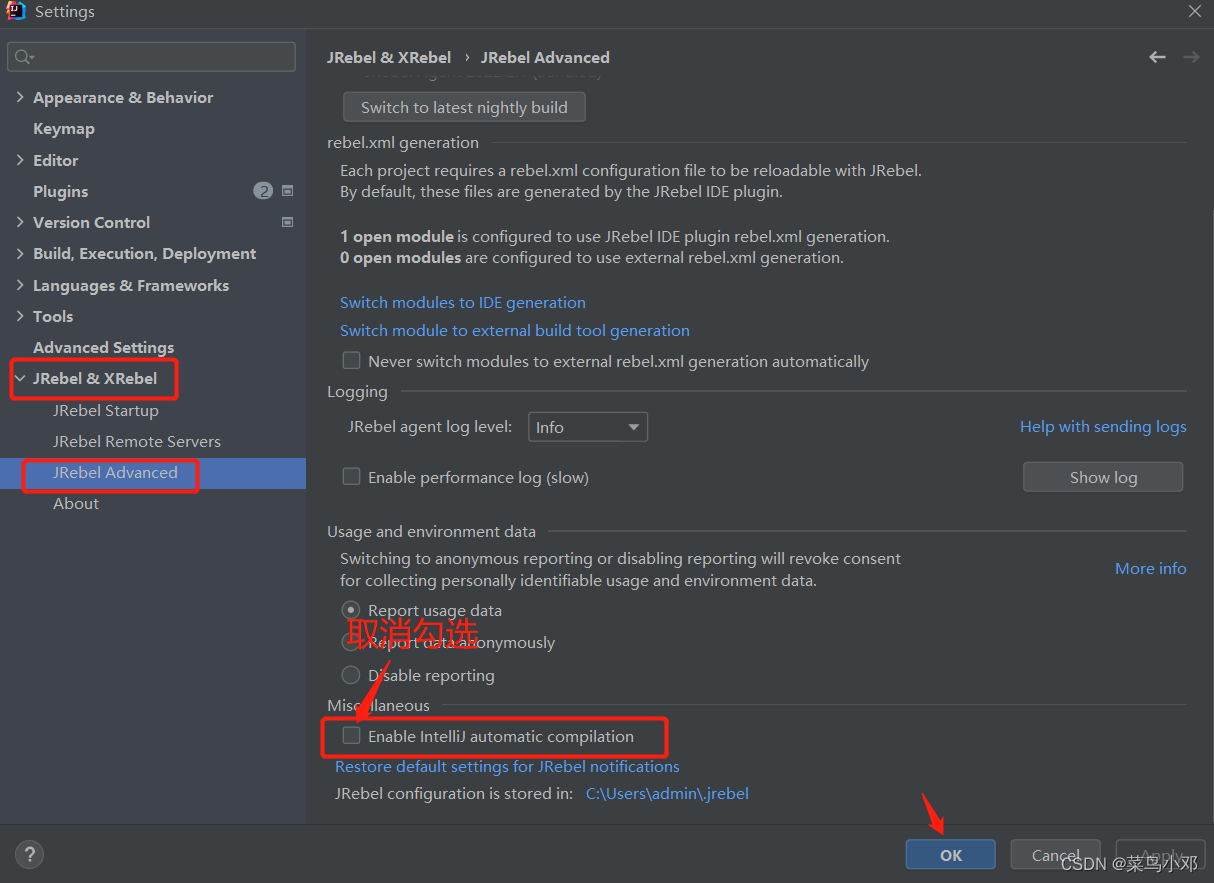1214x883 pixels.
Task: Close the Settings dialog window
Action: [x=1195, y=12]
